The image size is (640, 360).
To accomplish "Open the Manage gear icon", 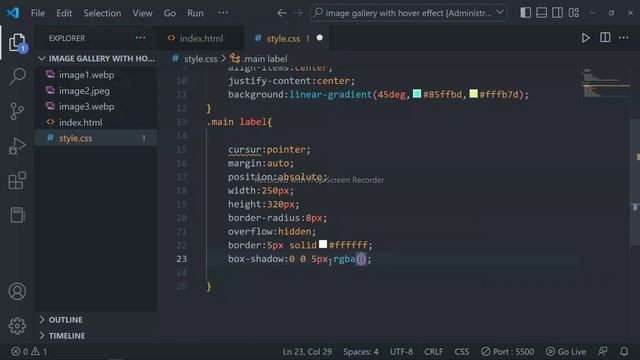I will click(x=17, y=326).
